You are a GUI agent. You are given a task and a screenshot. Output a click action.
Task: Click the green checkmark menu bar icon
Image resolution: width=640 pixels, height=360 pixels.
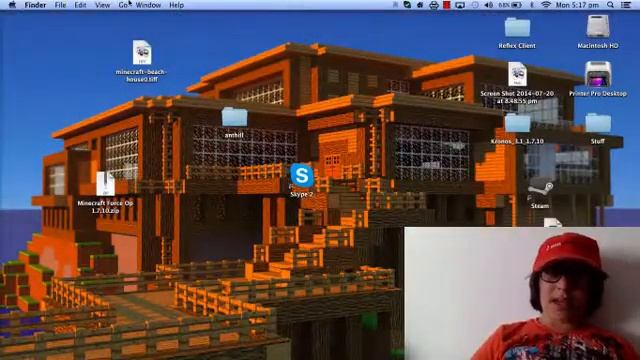click(407, 5)
